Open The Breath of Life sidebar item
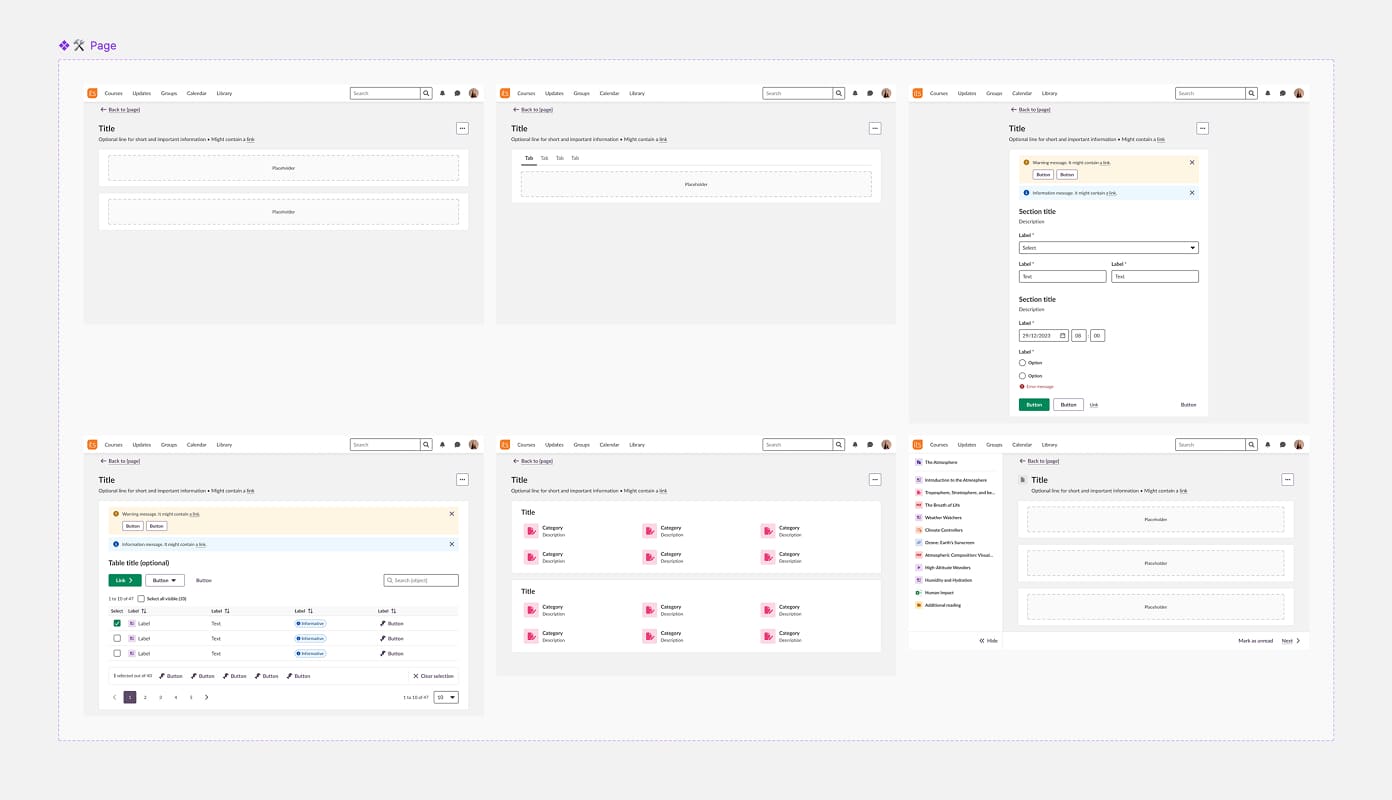 [942, 505]
